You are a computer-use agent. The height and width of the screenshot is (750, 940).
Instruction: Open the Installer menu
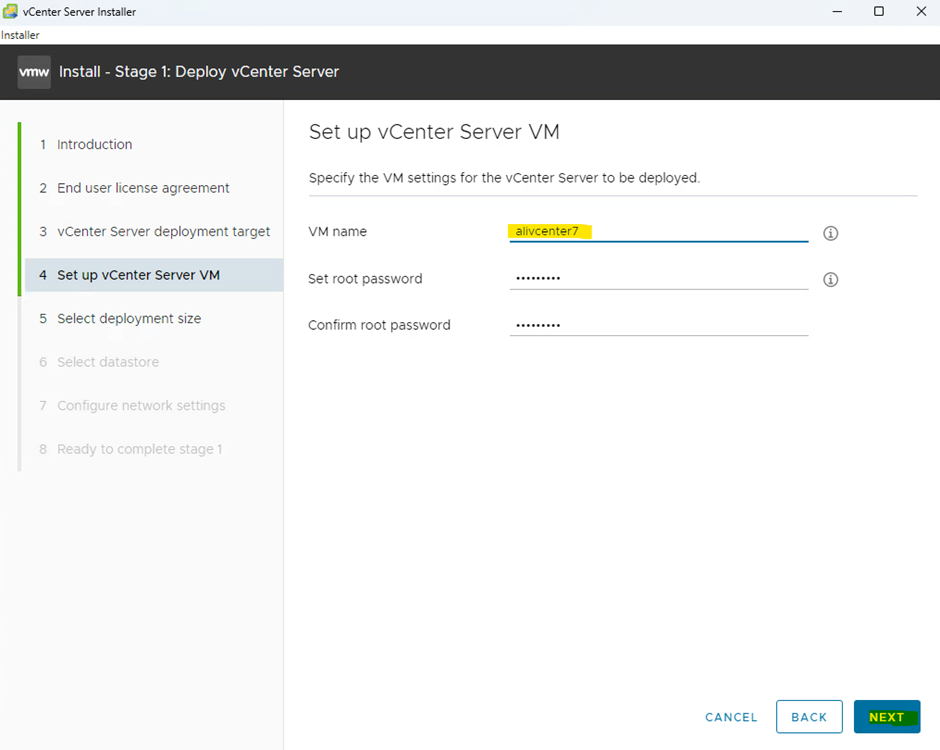[x=20, y=35]
